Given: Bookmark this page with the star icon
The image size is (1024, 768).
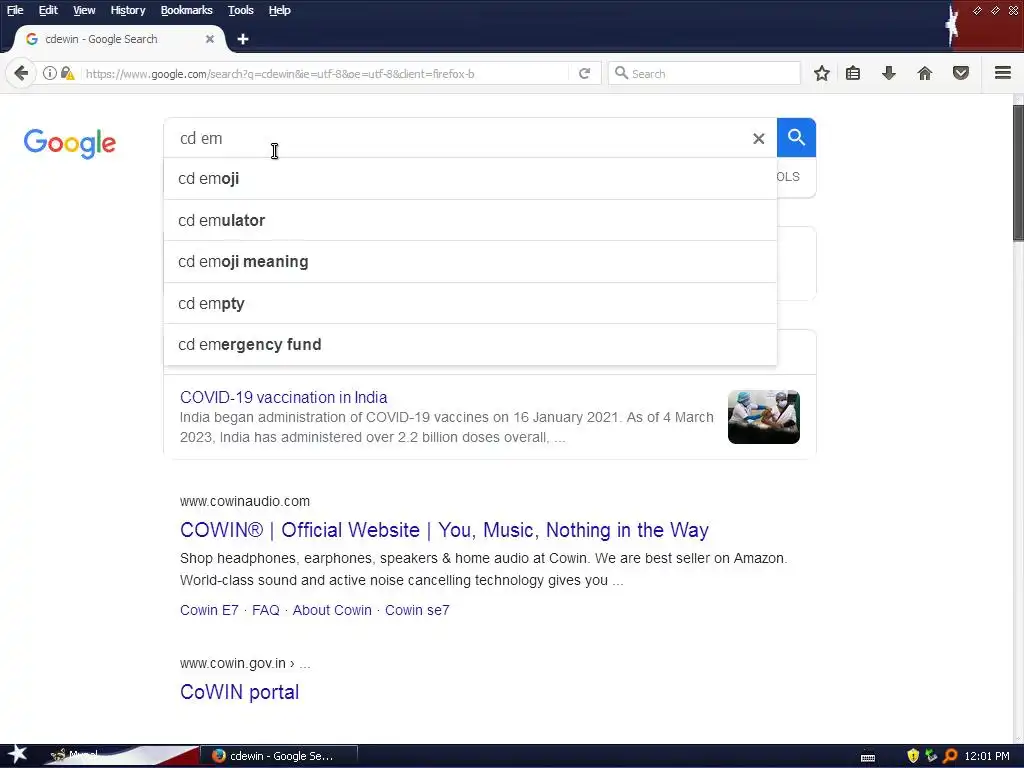Looking at the screenshot, I should point(822,73).
